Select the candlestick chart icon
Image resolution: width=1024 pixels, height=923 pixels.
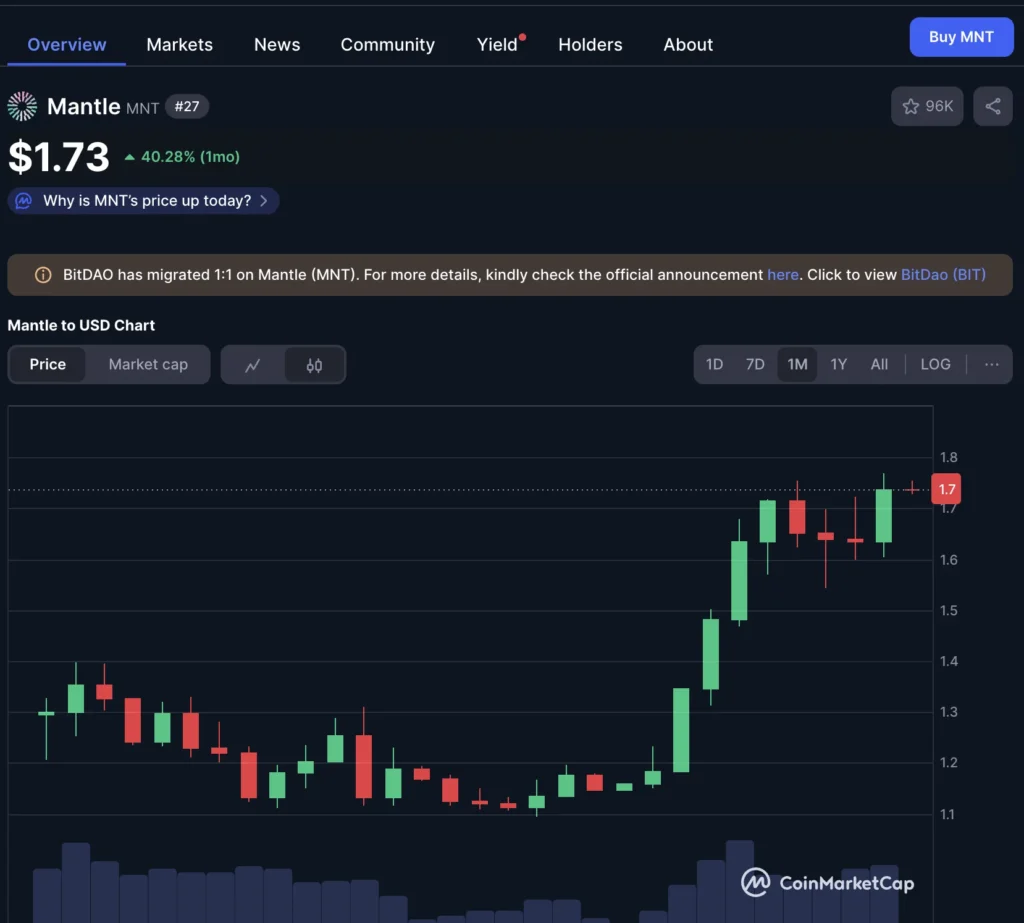(314, 365)
